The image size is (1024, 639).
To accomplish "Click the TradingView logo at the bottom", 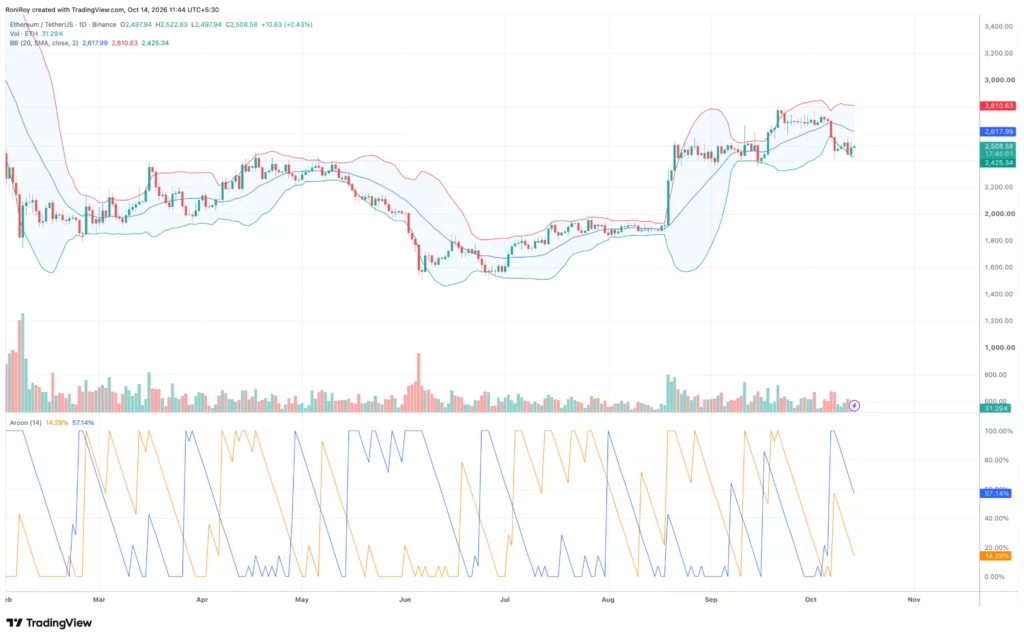I will 49,623.
